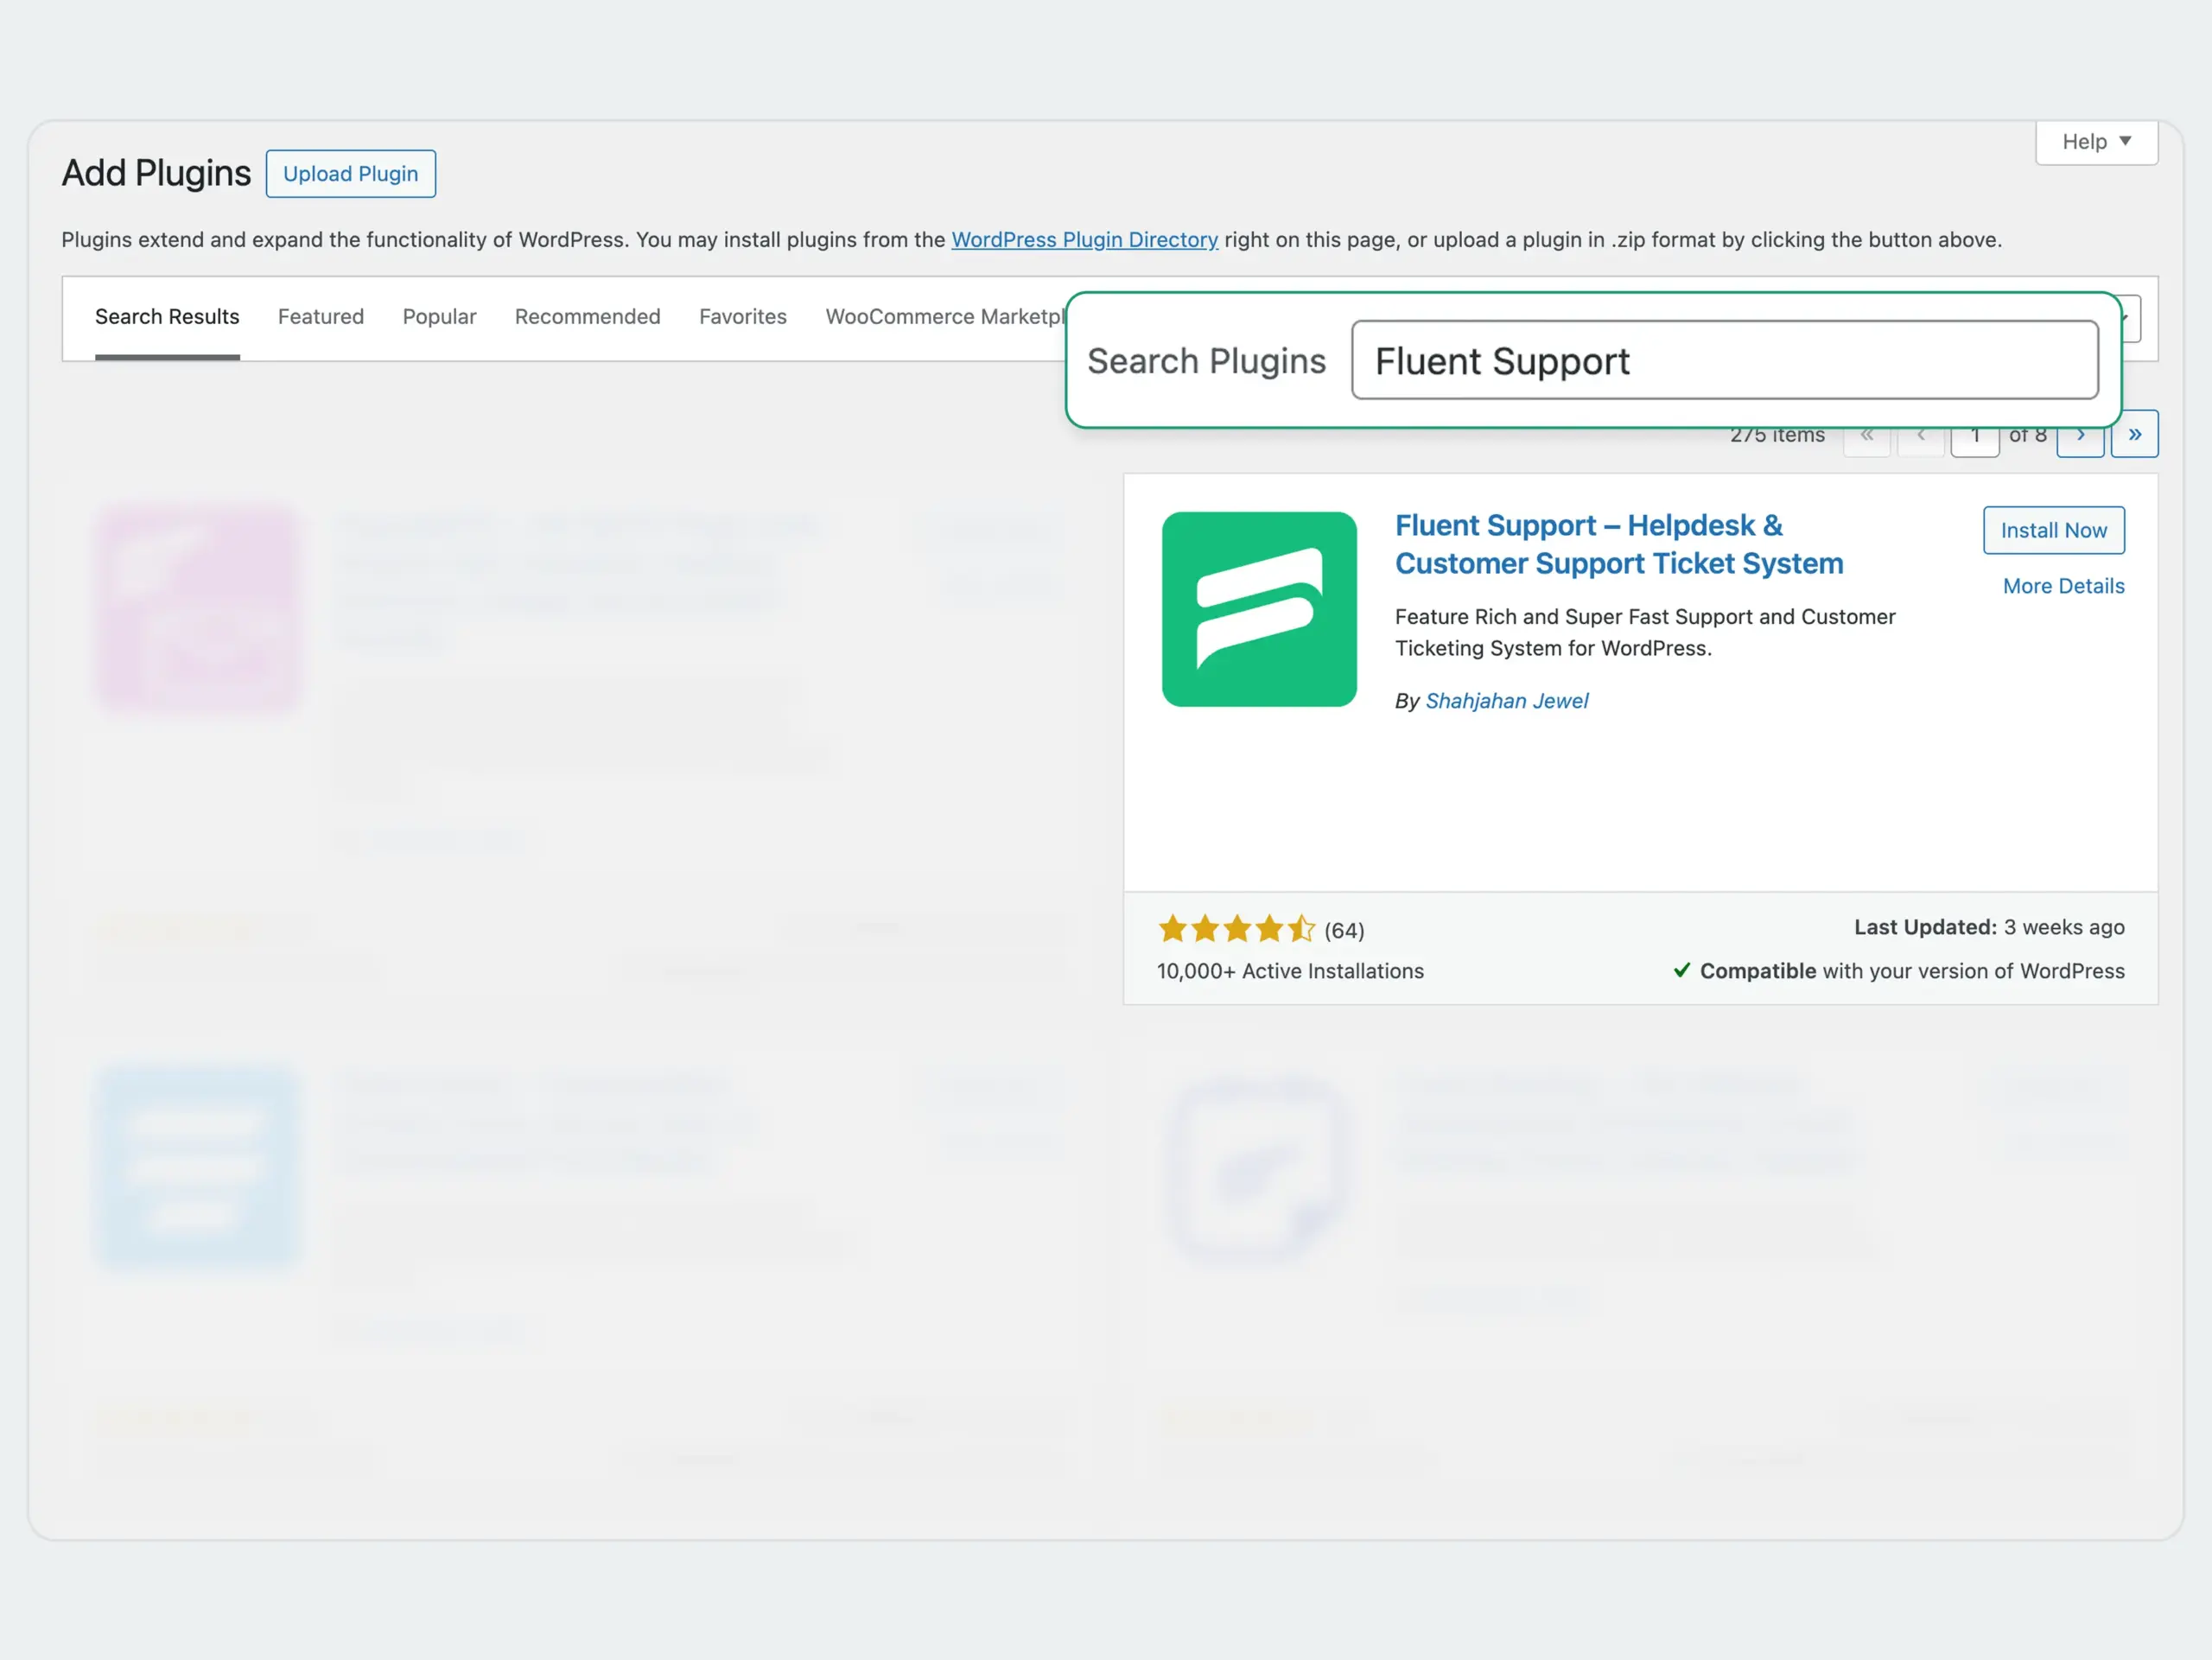Select the Search Results tab
The image size is (2212, 1660).
(167, 317)
